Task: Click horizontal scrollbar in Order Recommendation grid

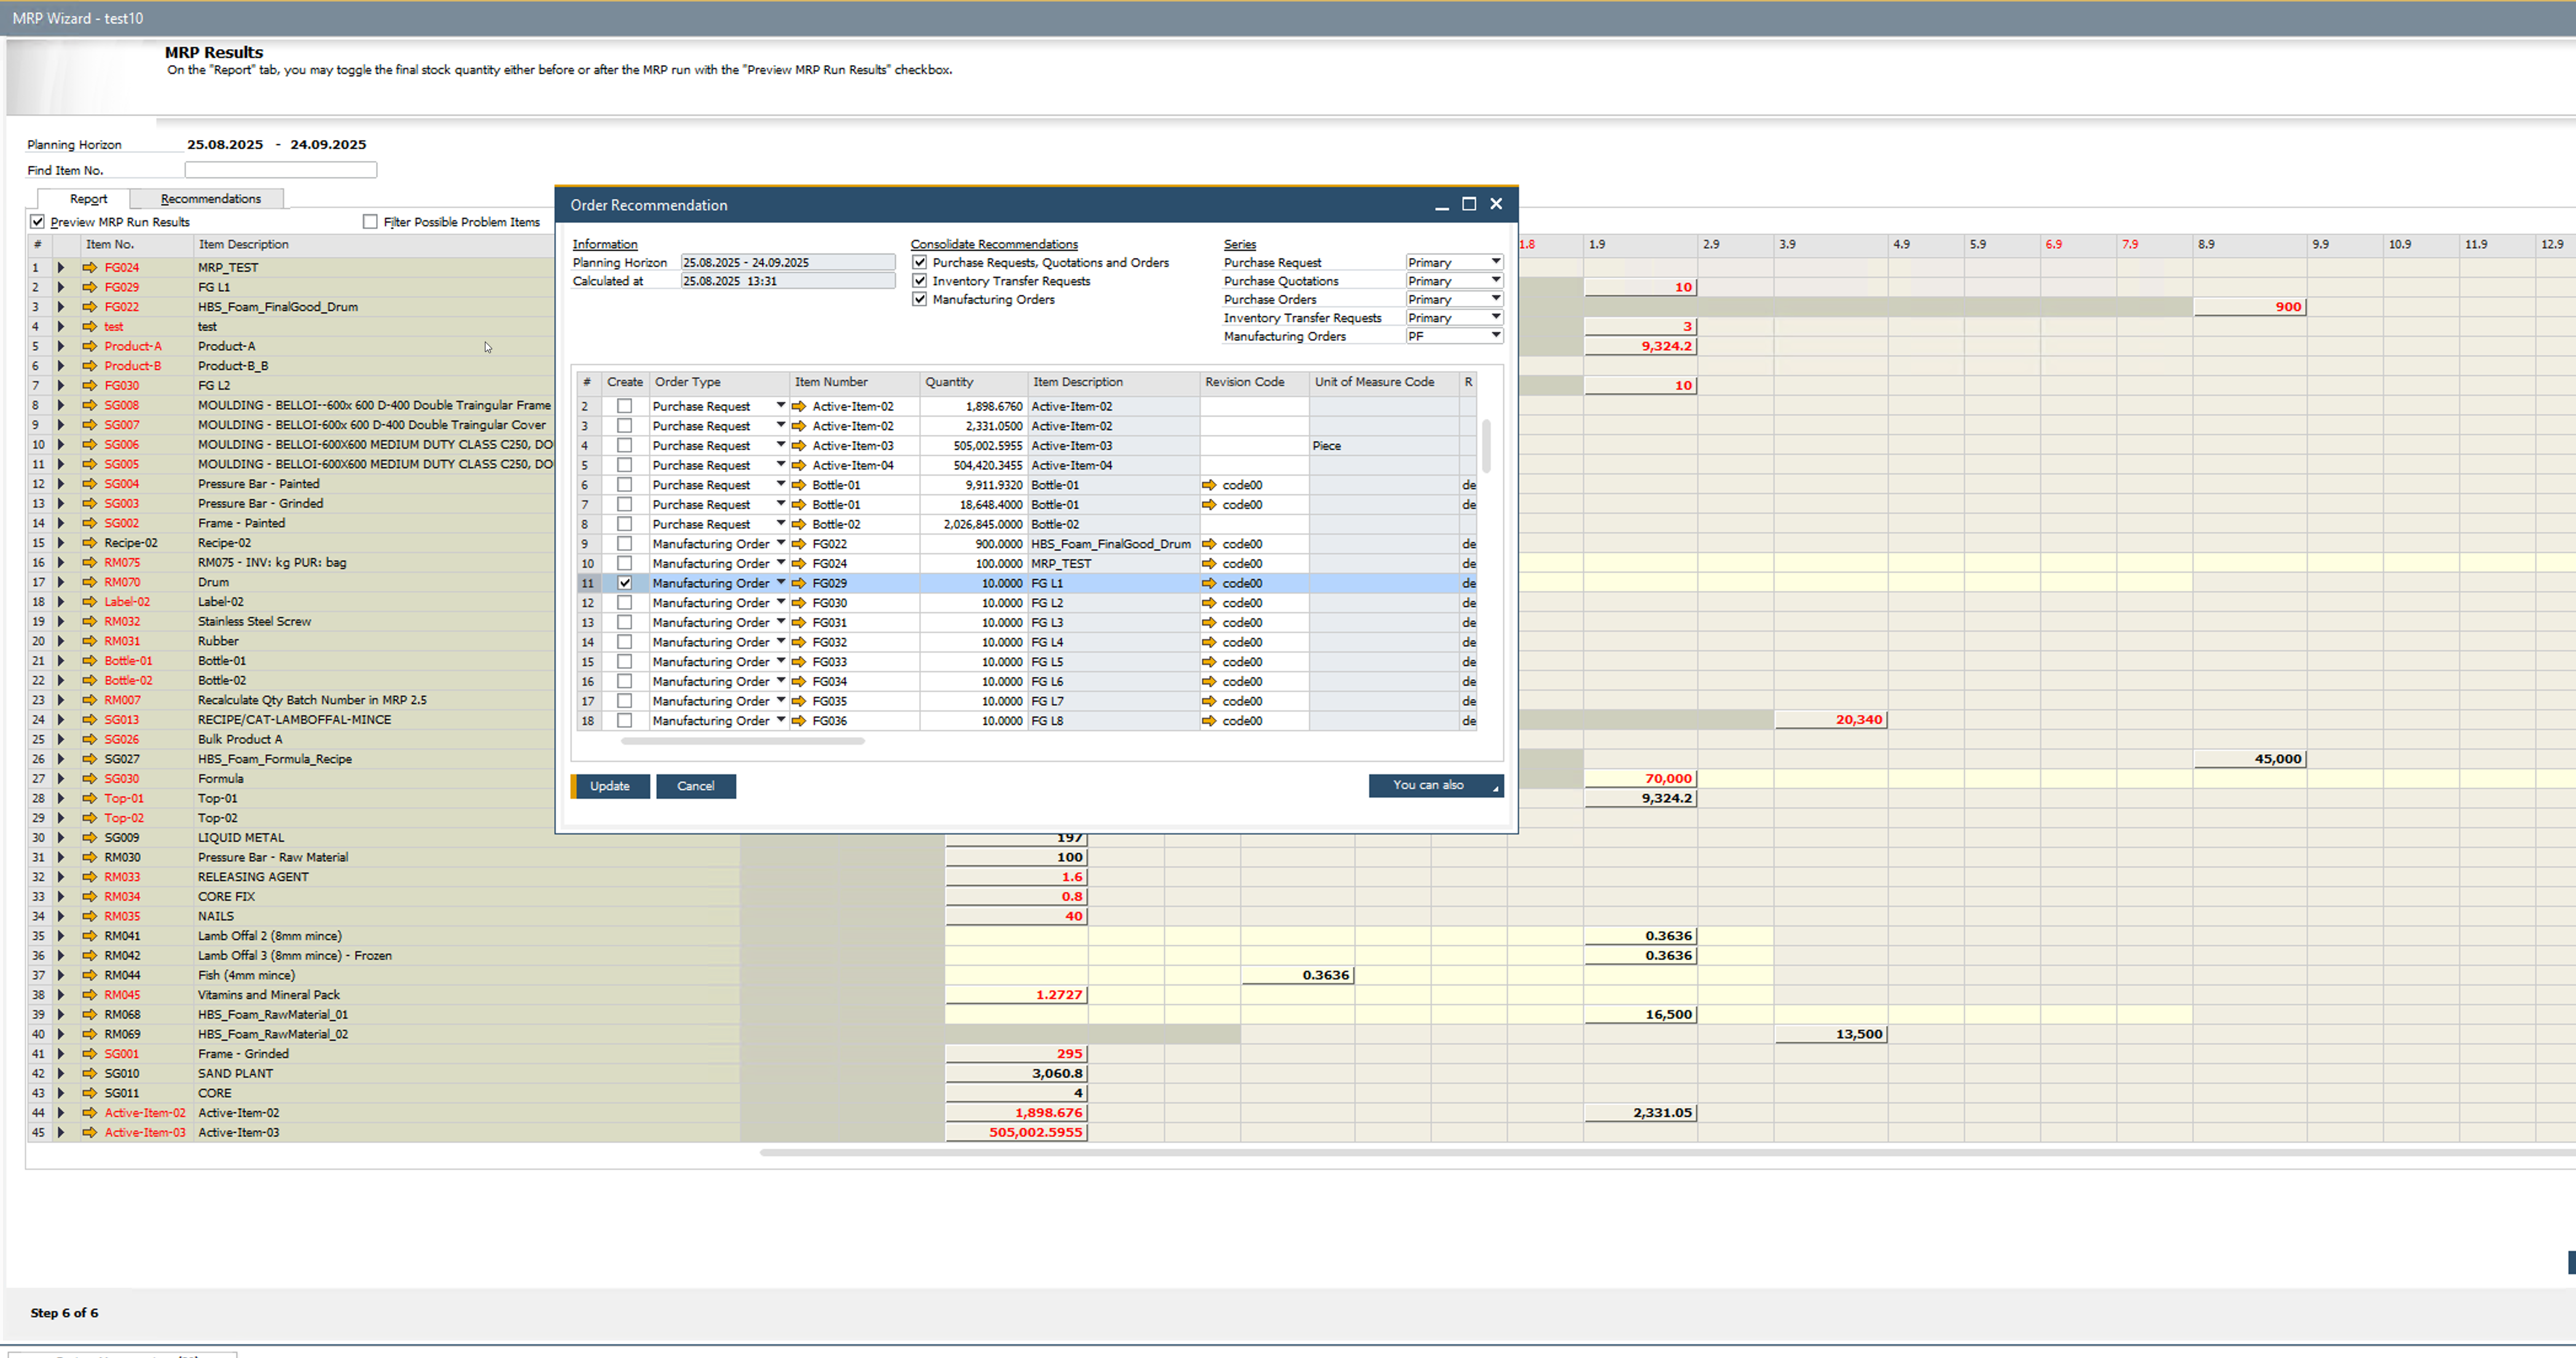Action: [742, 741]
